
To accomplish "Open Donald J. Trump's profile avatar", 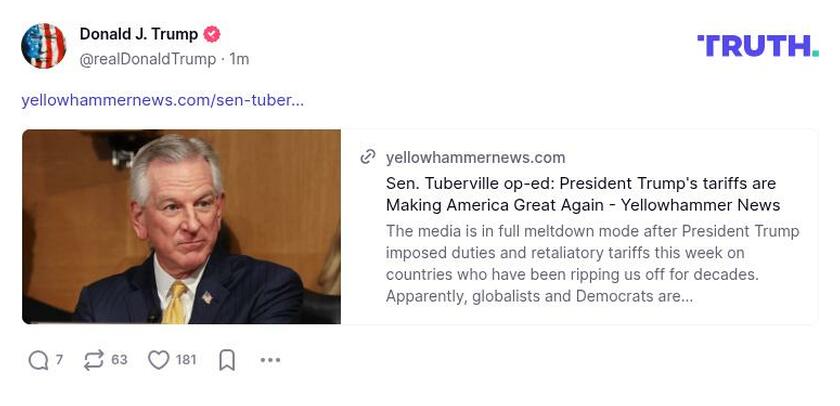I will pyautogui.click(x=43, y=46).
